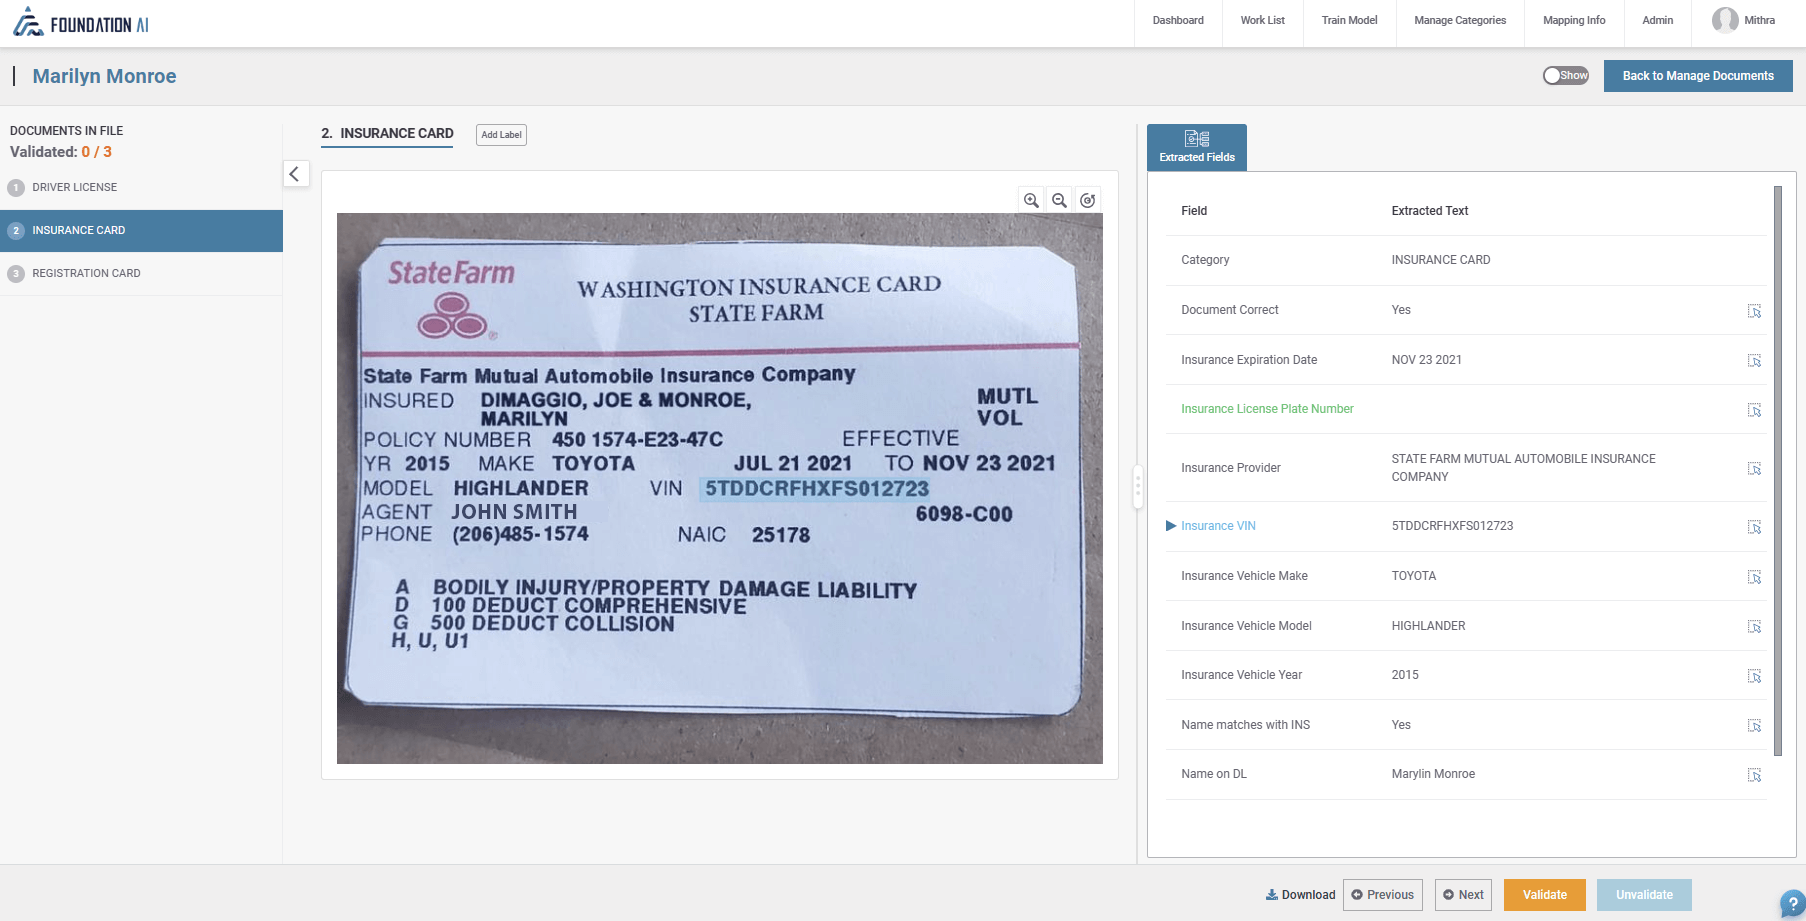Image resolution: width=1806 pixels, height=921 pixels.
Task: Click locate icon for Insurance Expiration Date
Action: click(x=1754, y=361)
